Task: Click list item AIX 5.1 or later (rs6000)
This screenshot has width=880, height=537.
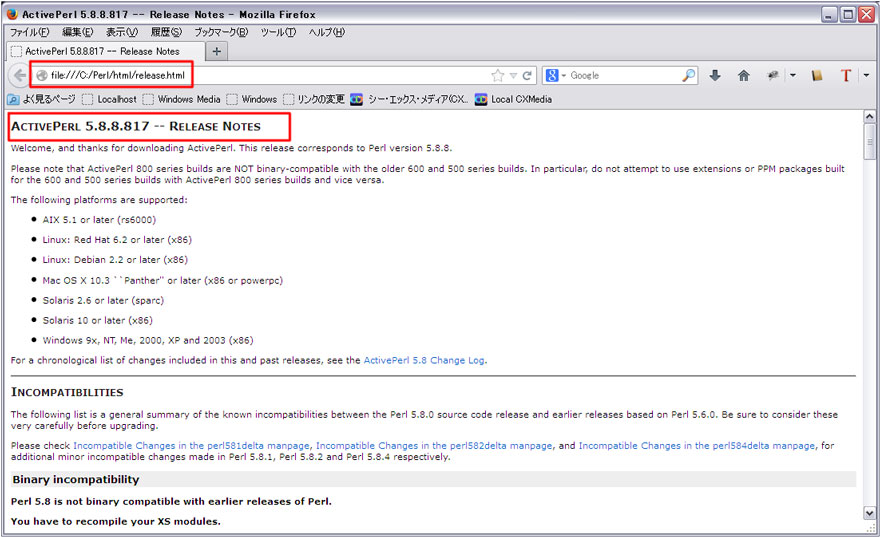Action: (99, 220)
